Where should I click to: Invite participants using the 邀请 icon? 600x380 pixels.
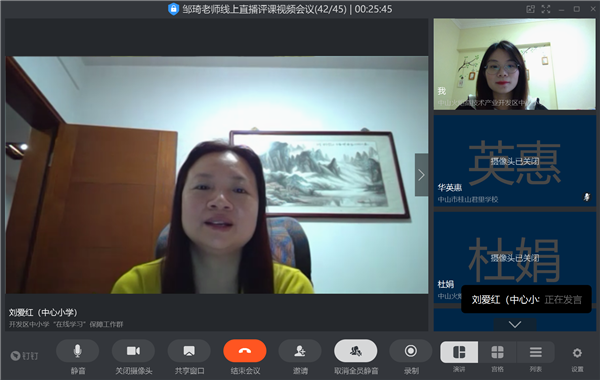click(300, 351)
